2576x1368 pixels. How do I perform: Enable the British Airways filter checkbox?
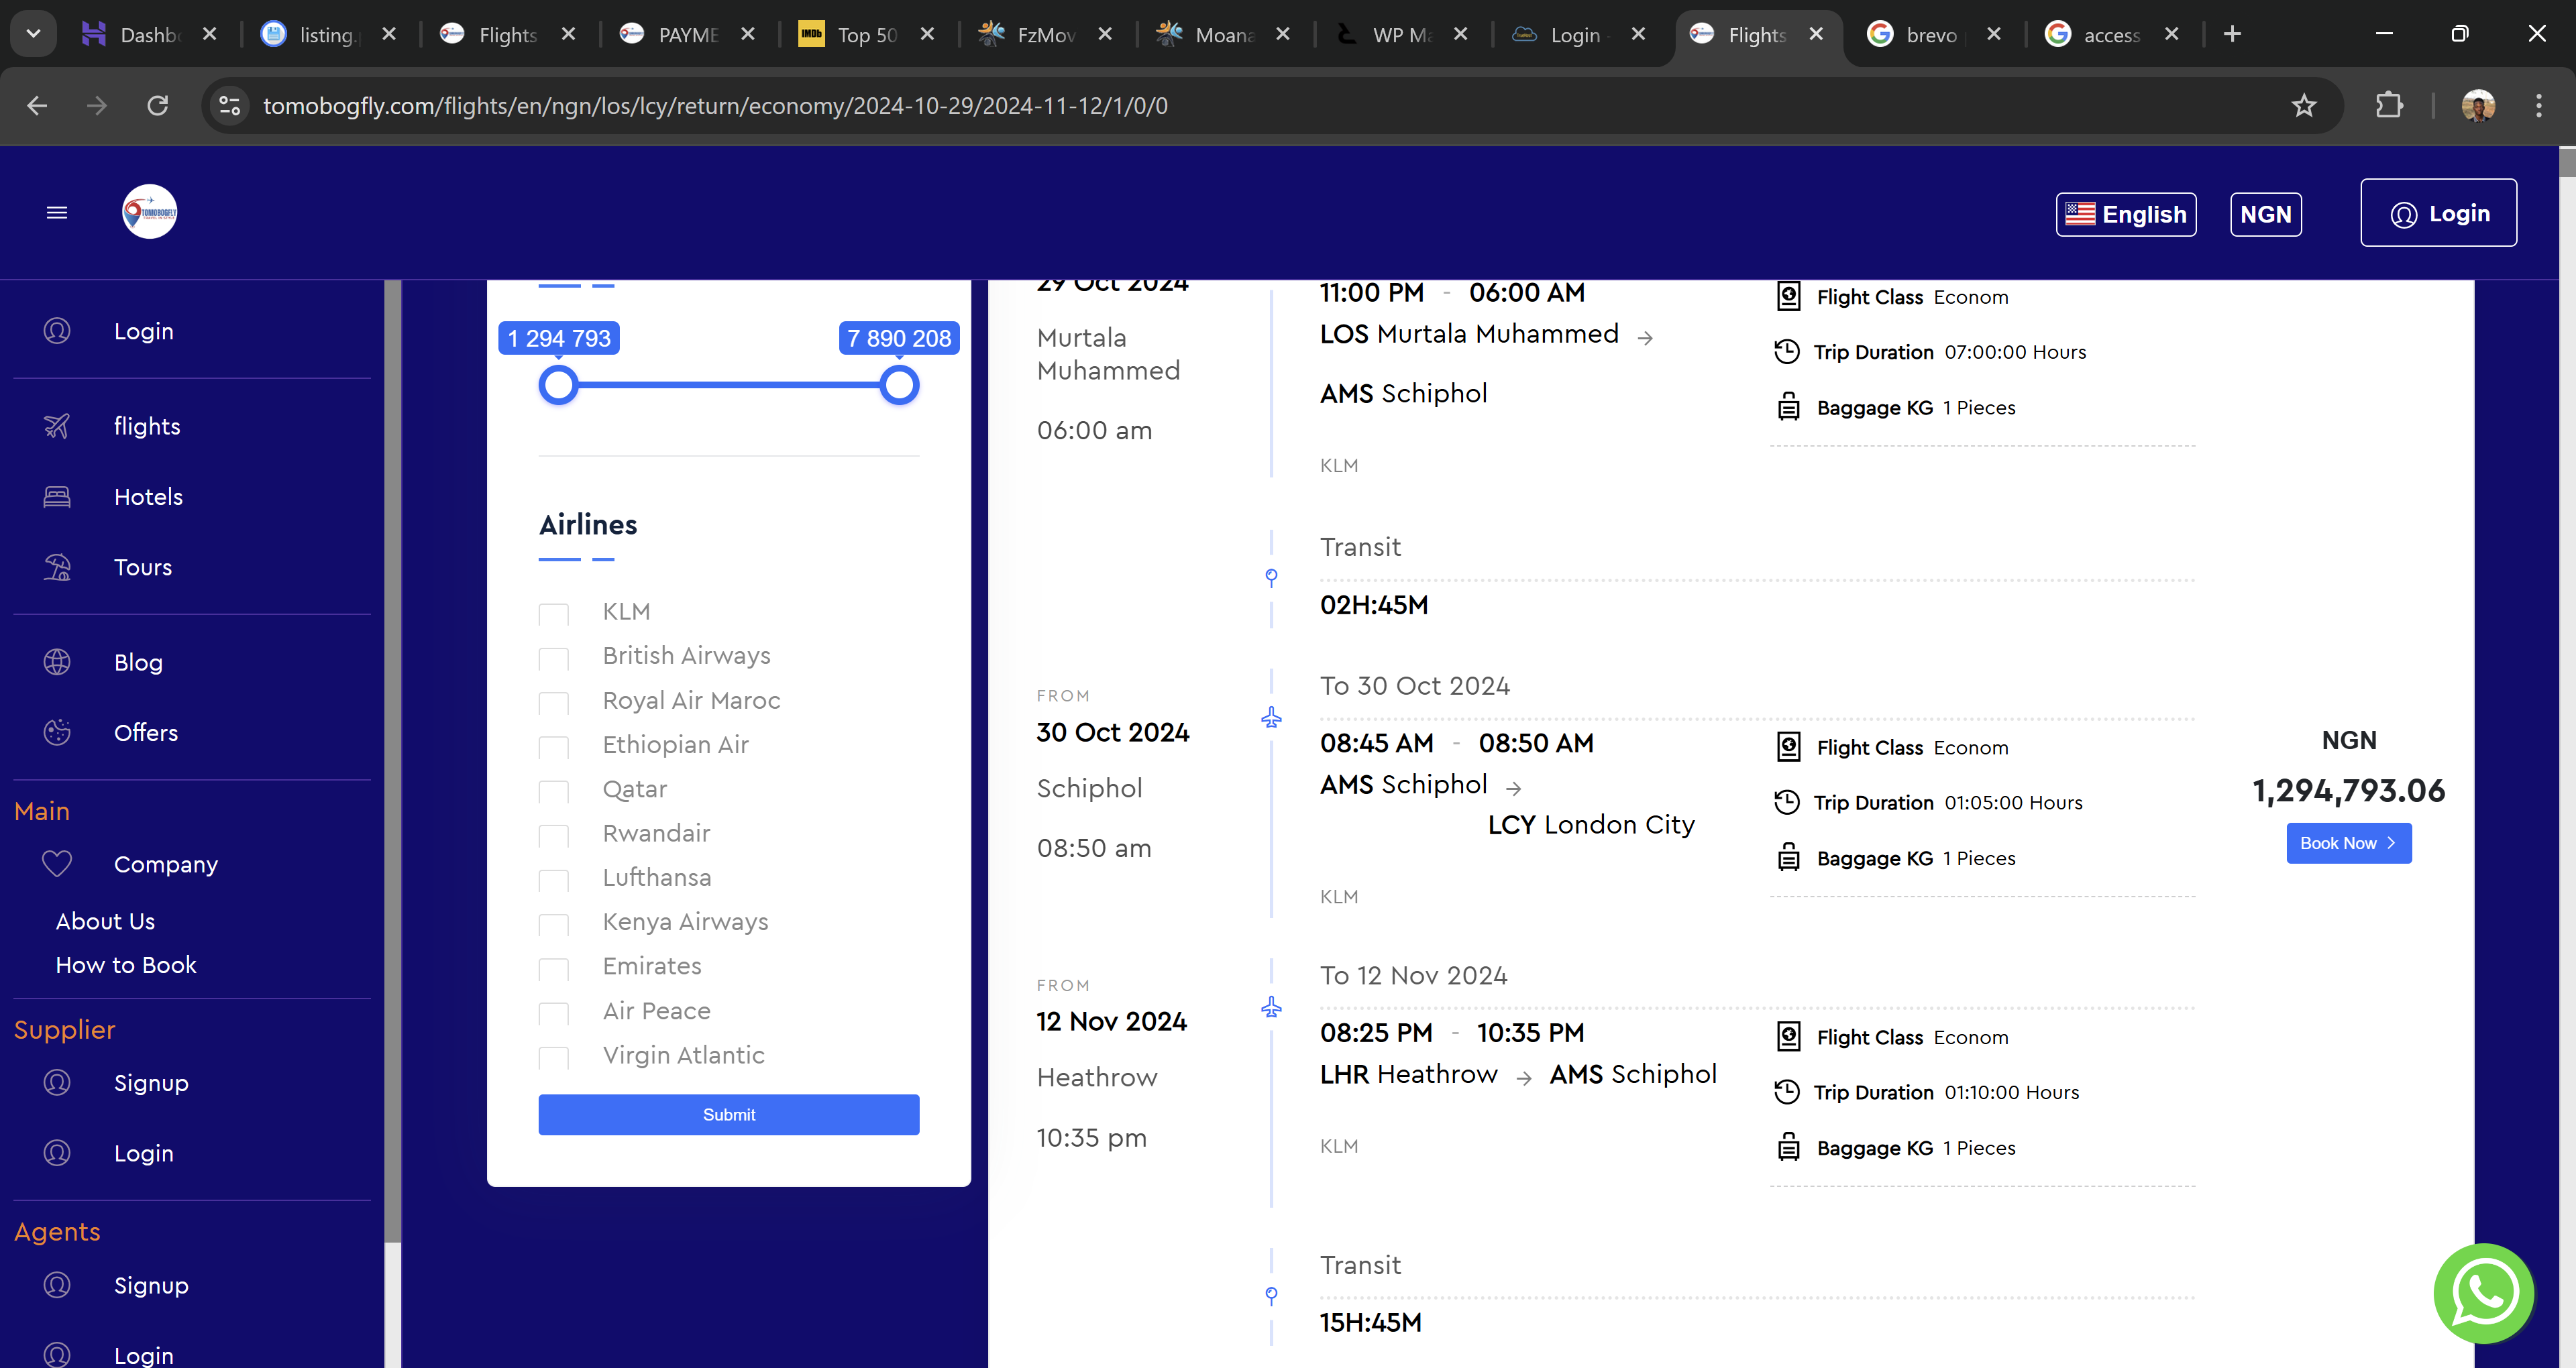(x=553, y=658)
